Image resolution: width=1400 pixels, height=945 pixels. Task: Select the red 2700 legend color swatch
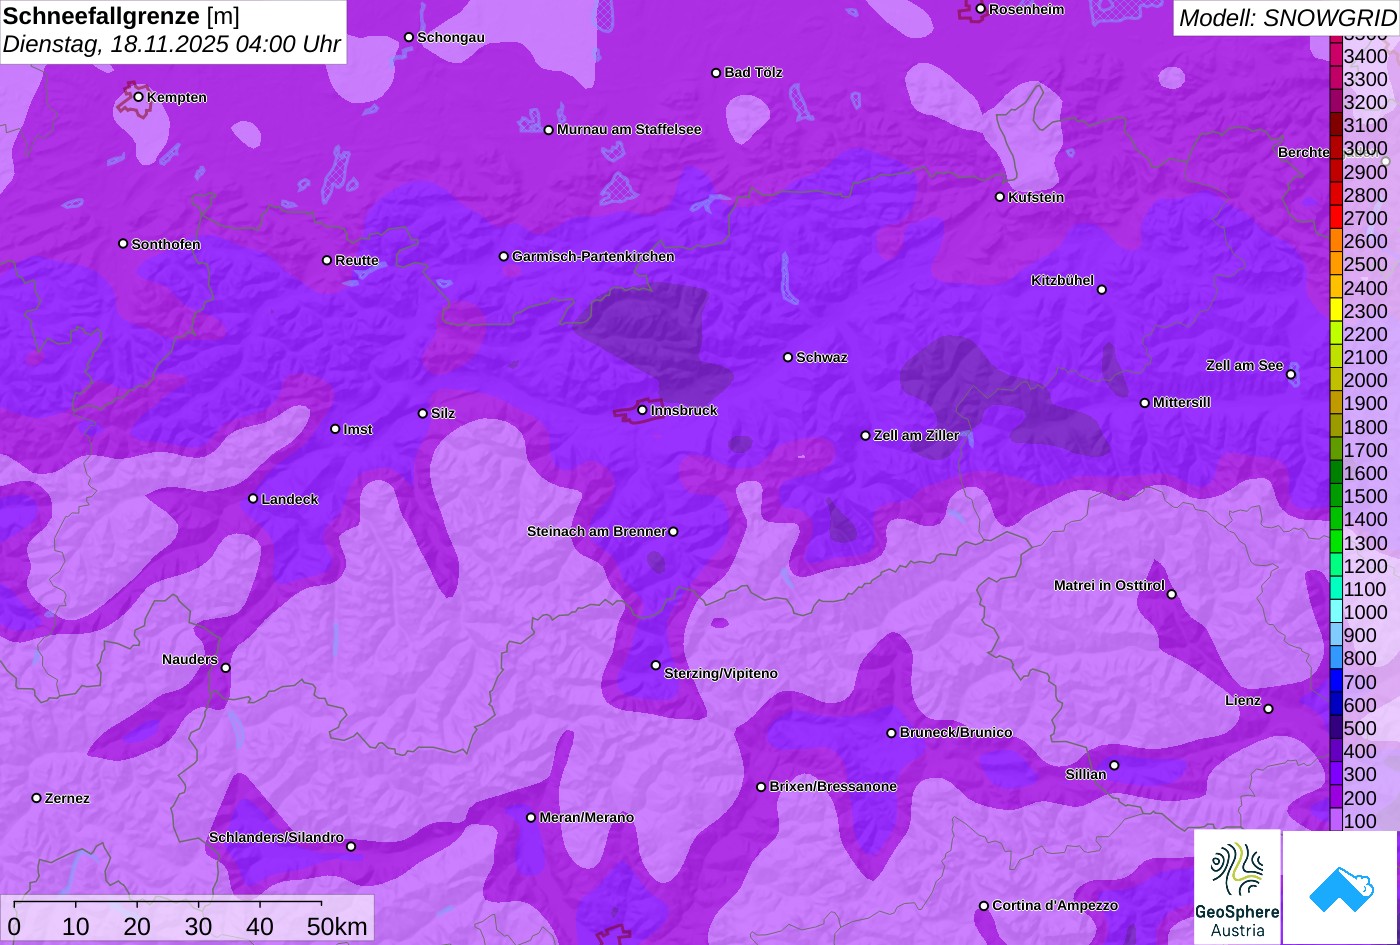pos(1336,218)
